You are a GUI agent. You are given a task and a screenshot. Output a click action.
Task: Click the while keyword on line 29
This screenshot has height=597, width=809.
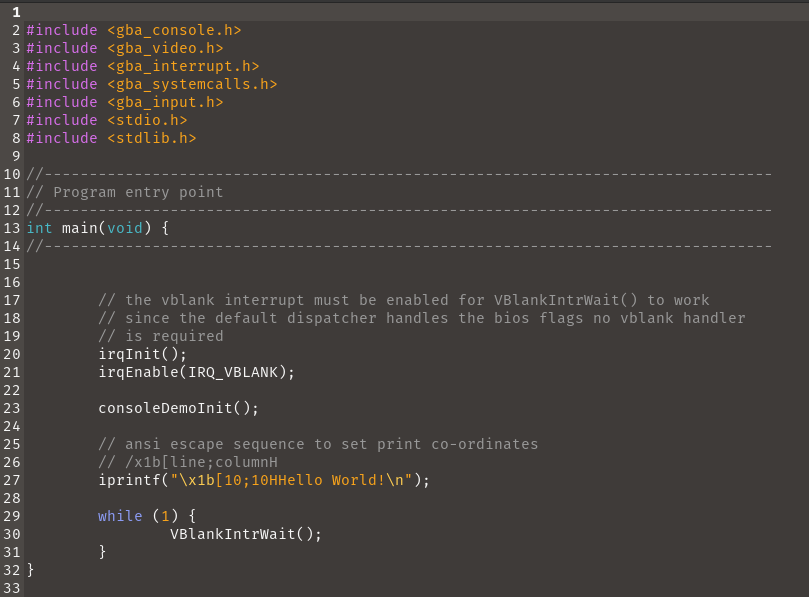point(120,516)
